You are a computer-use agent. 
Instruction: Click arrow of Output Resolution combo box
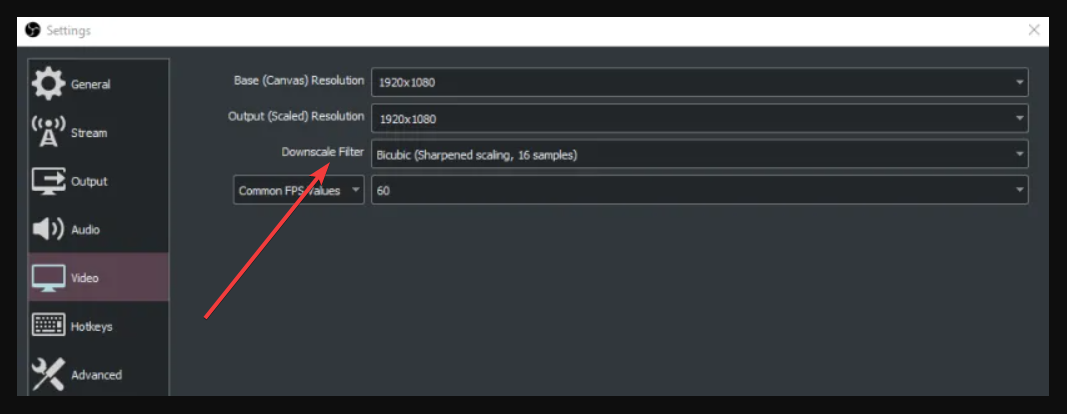coord(1019,119)
